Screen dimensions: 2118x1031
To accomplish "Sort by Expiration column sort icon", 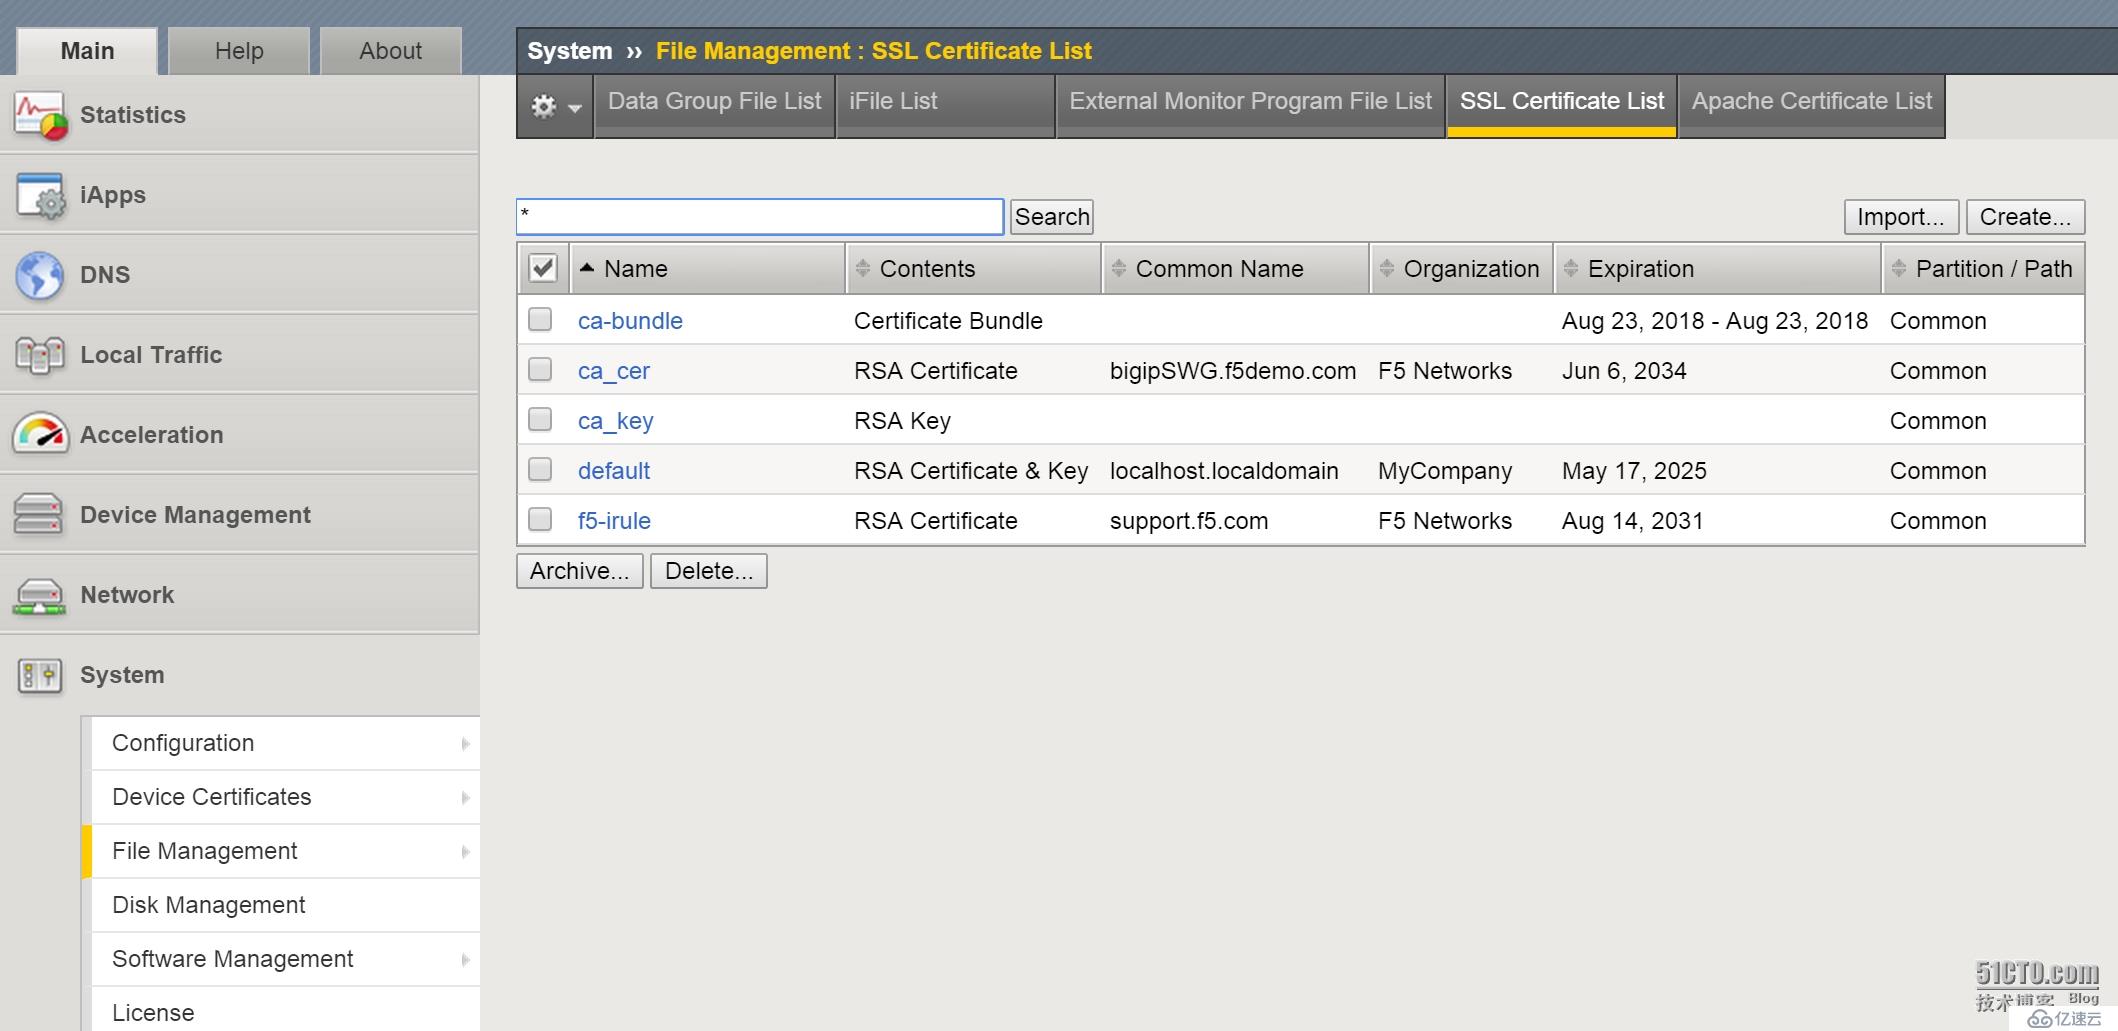I will pyautogui.click(x=1571, y=268).
